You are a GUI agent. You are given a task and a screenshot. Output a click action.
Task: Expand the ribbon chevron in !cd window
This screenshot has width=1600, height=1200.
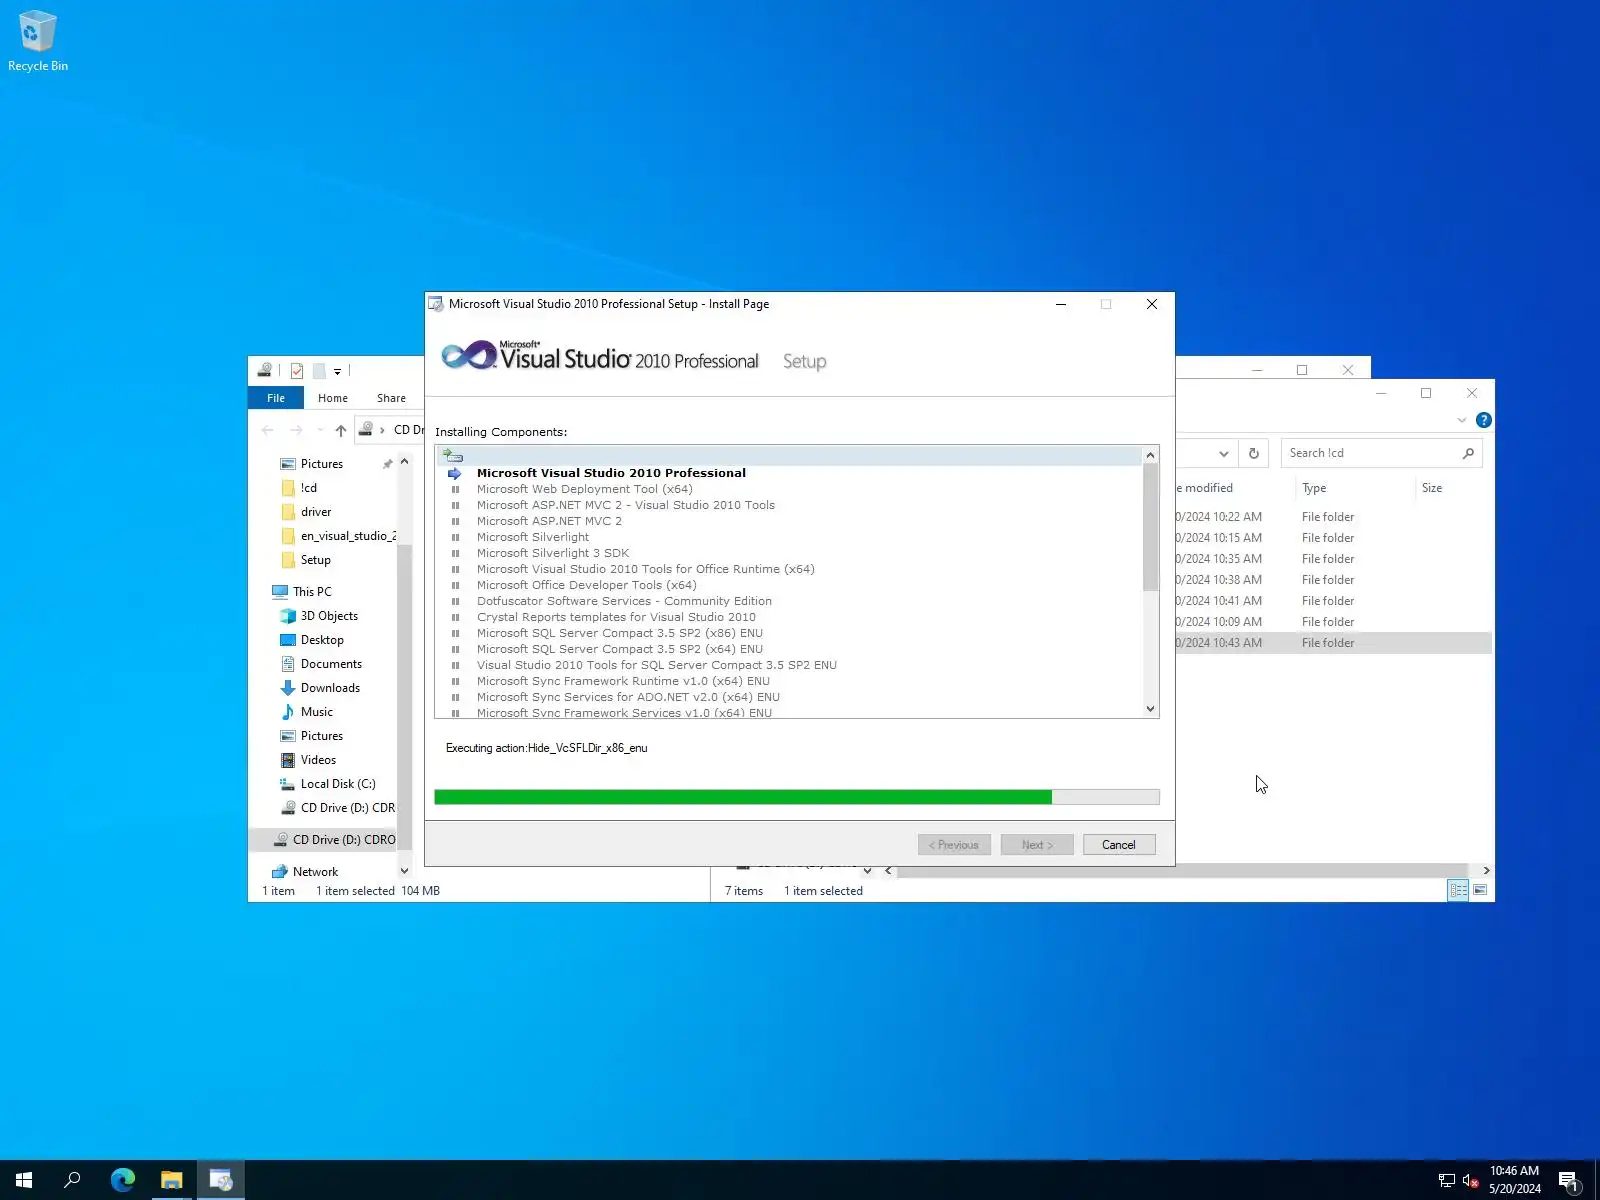[x=1462, y=420]
